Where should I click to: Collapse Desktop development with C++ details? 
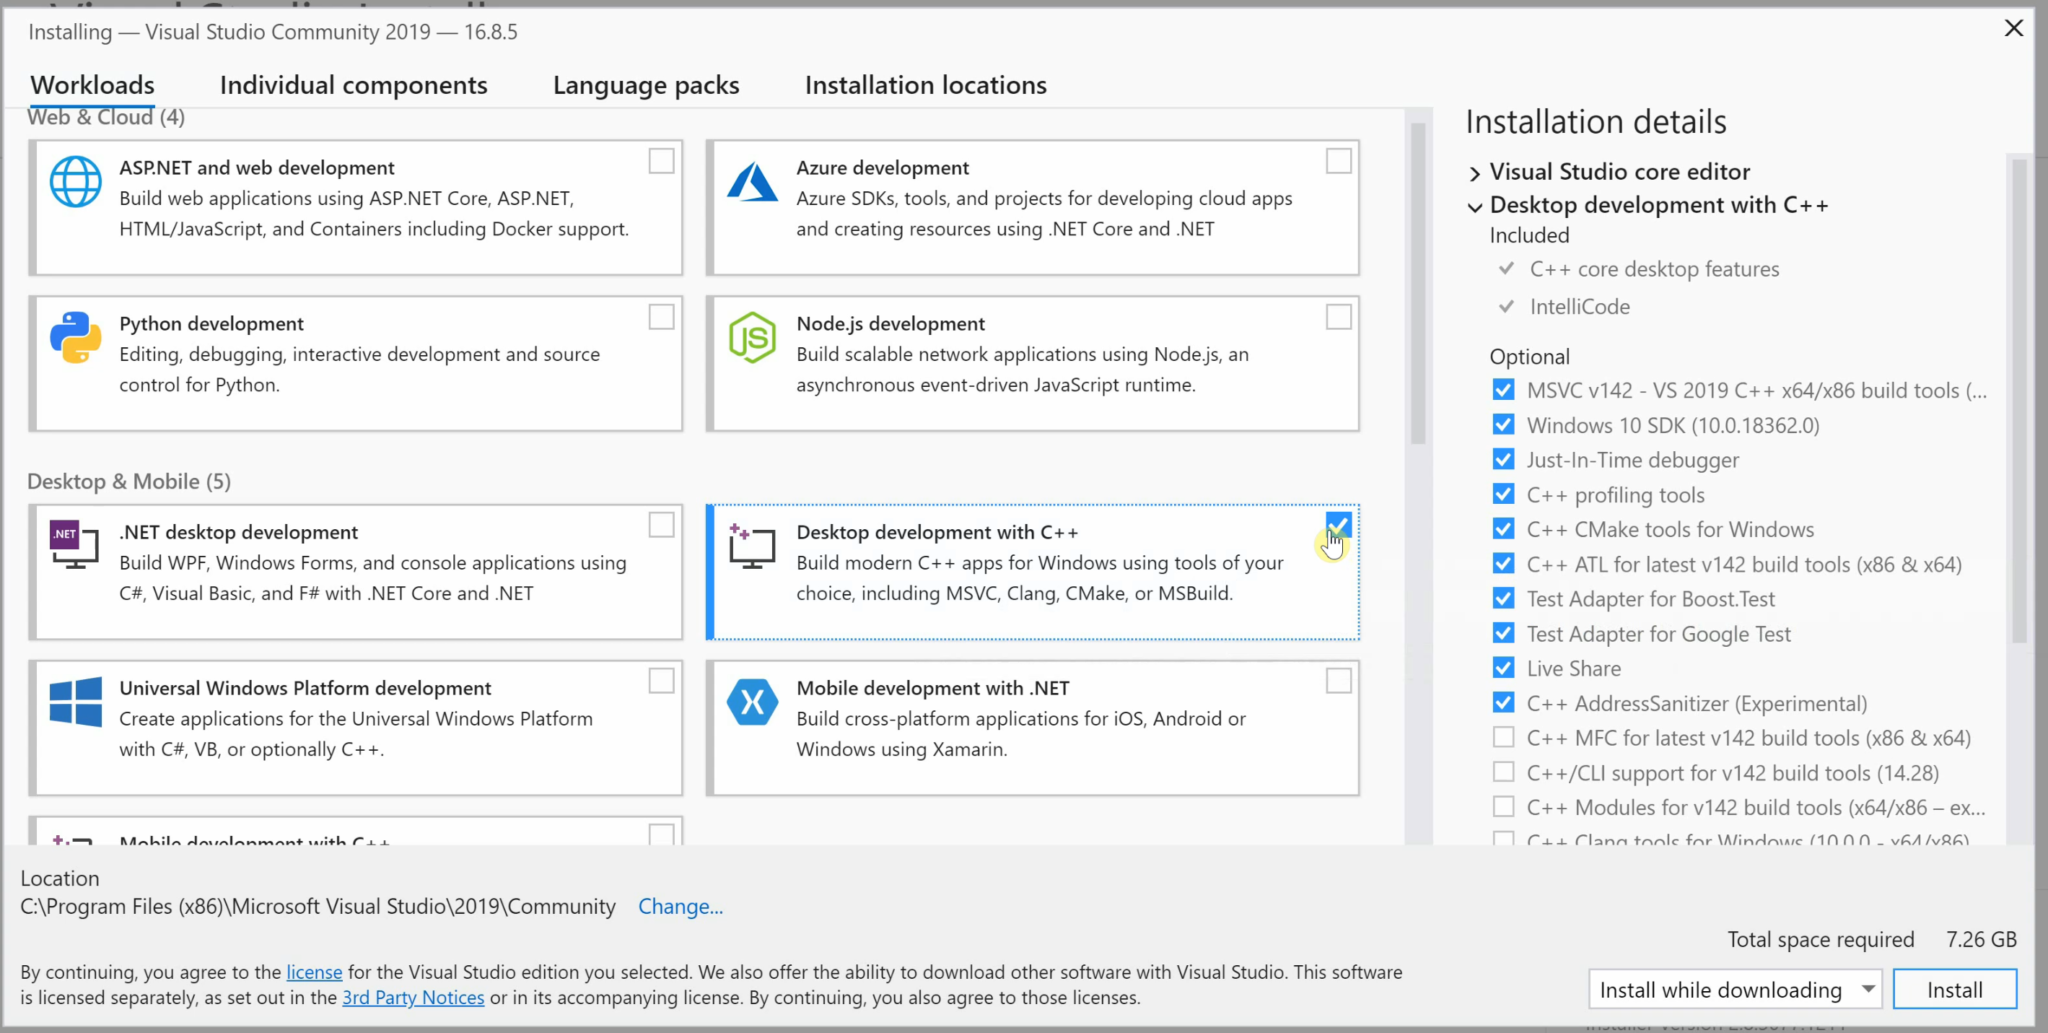1475,207
